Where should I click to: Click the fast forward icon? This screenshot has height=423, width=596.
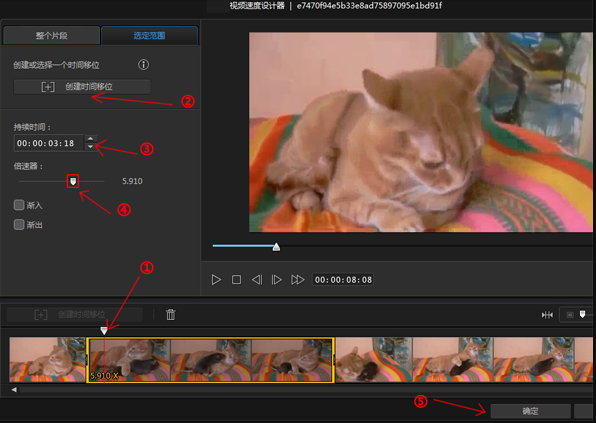[x=298, y=280]
